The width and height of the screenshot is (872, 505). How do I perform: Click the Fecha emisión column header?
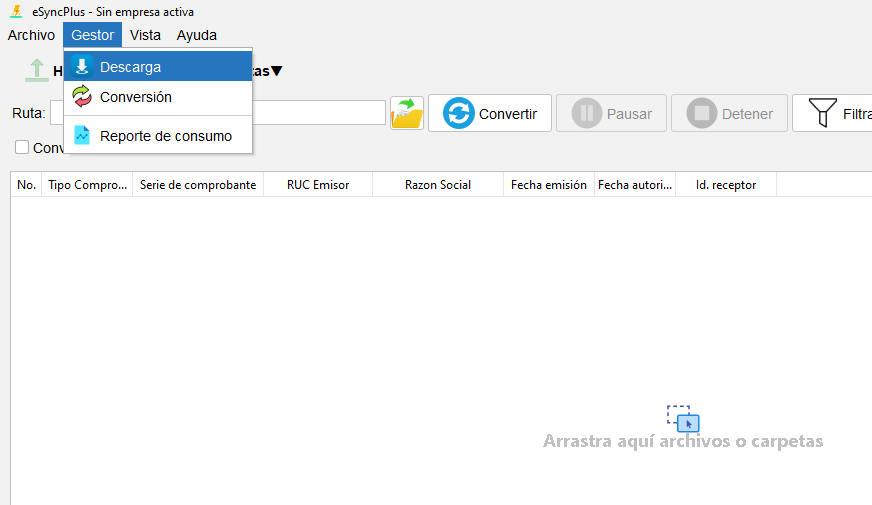tap(548, 185)
